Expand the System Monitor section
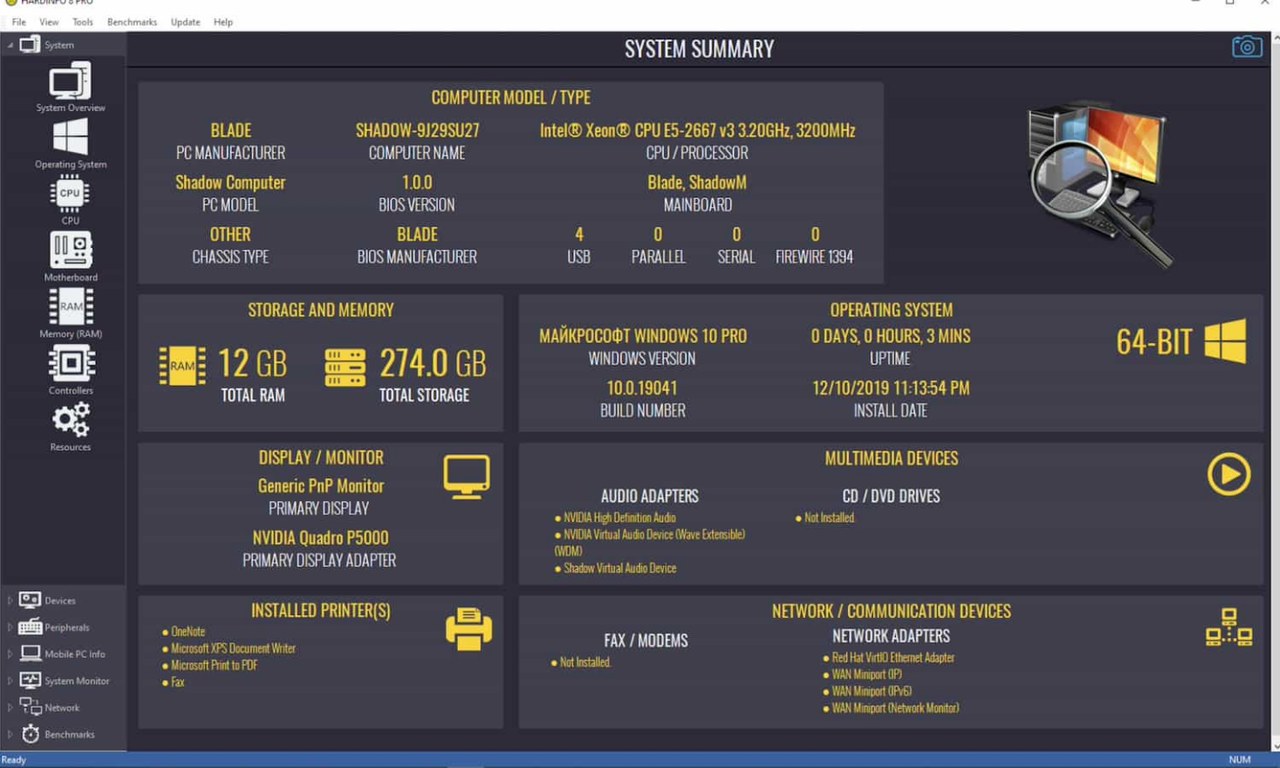Image resolution: width=1280 pixels, height=768 pixels. point(10,681)
